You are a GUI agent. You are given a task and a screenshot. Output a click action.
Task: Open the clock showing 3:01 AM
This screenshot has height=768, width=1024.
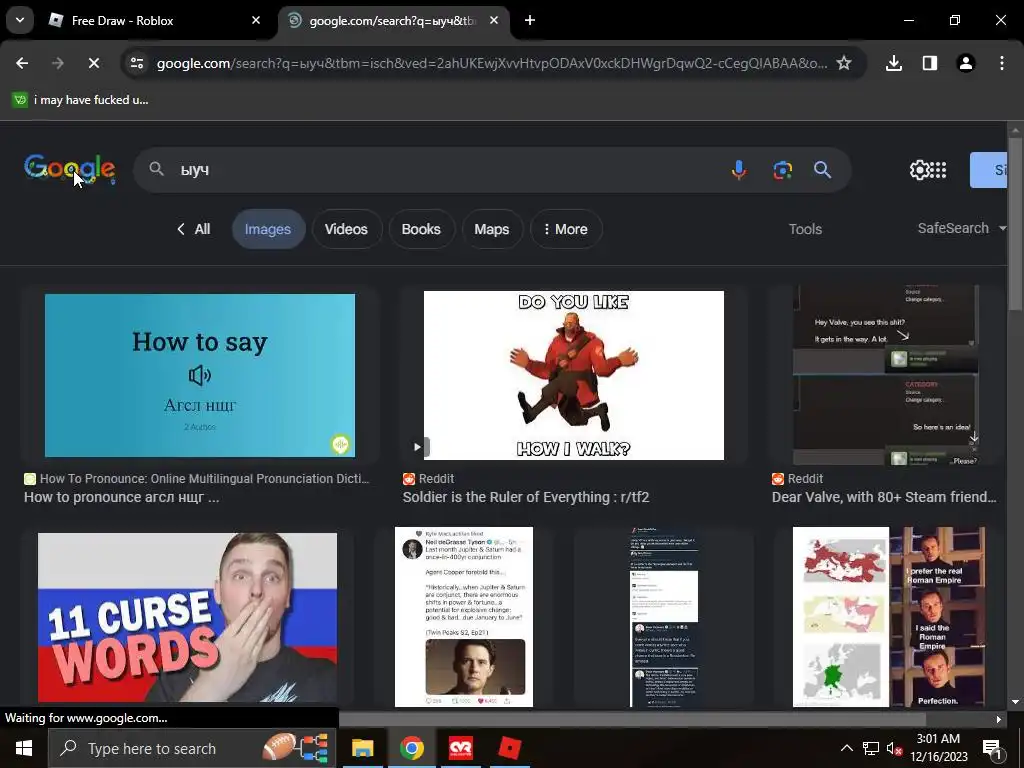(x=938, y=748)
